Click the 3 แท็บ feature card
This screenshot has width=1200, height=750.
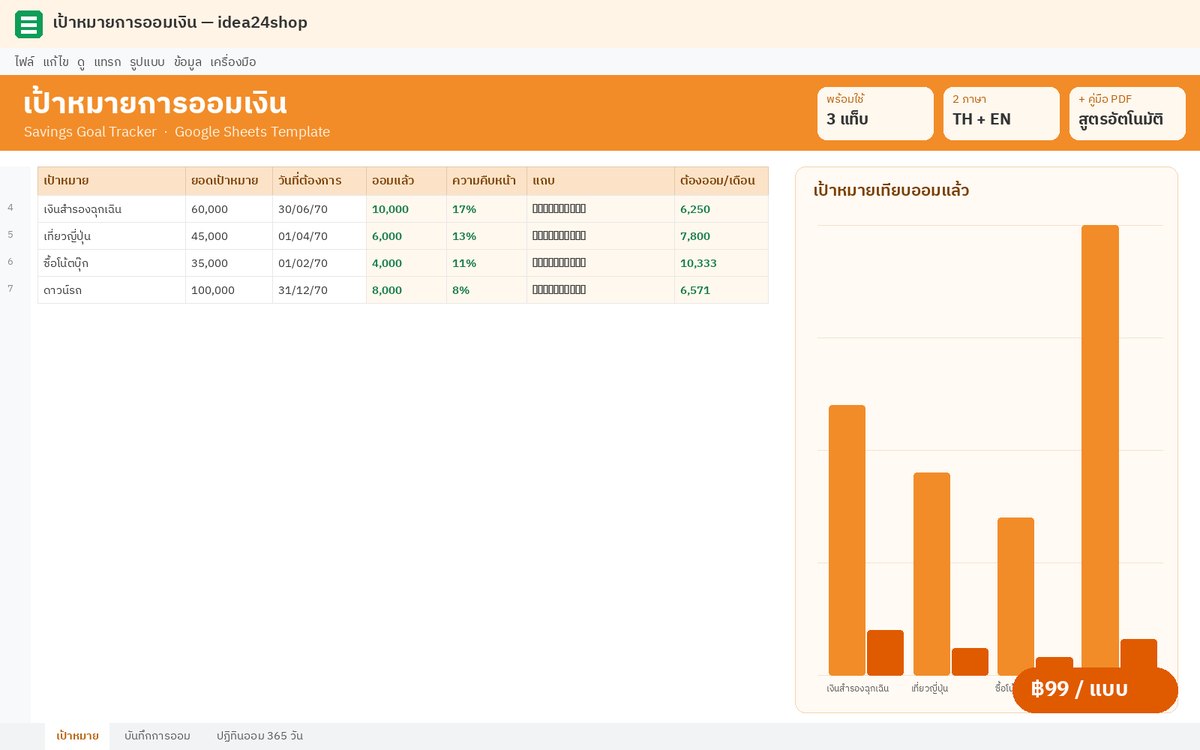[x=875, y=113]
